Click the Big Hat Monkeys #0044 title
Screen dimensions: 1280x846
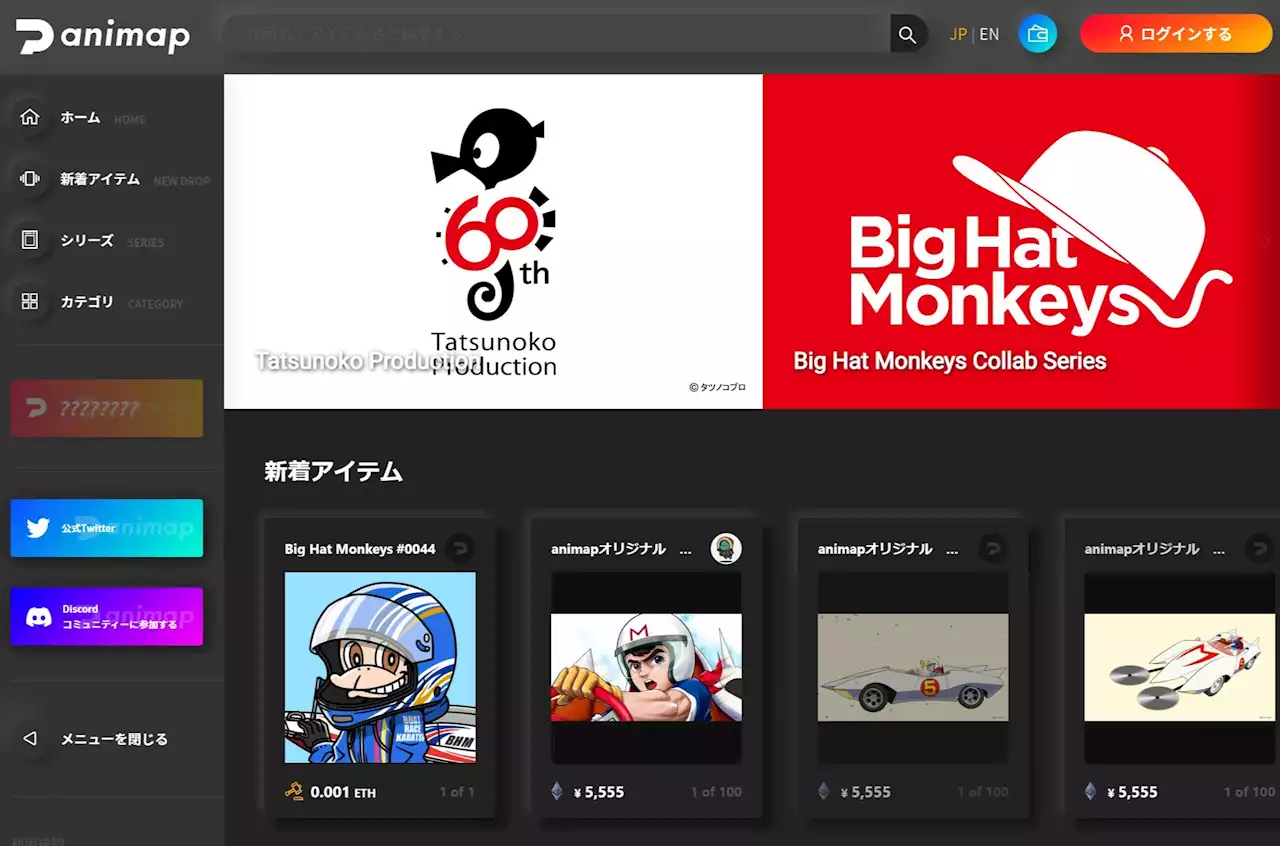point(360,549)
